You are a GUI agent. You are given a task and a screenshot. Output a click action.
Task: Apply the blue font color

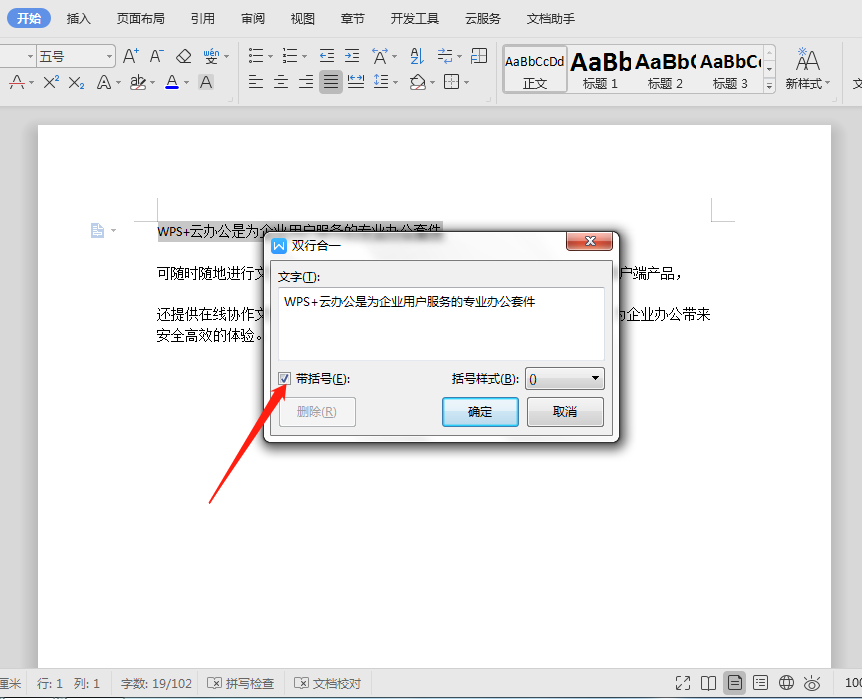(x=172, y=82)
